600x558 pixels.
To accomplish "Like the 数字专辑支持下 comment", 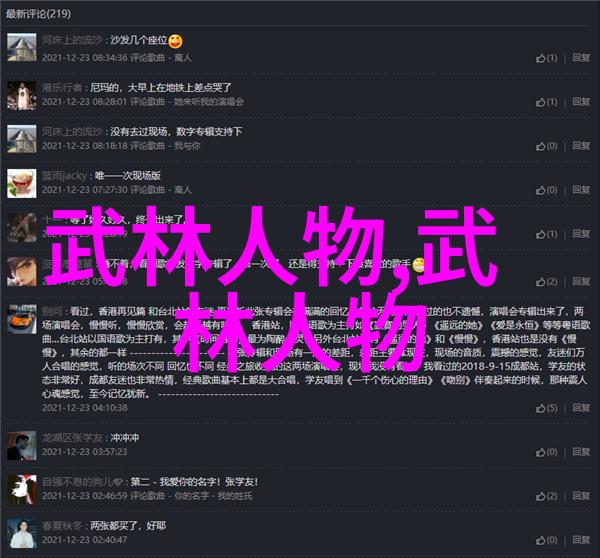I will click(x=546, y=146).
